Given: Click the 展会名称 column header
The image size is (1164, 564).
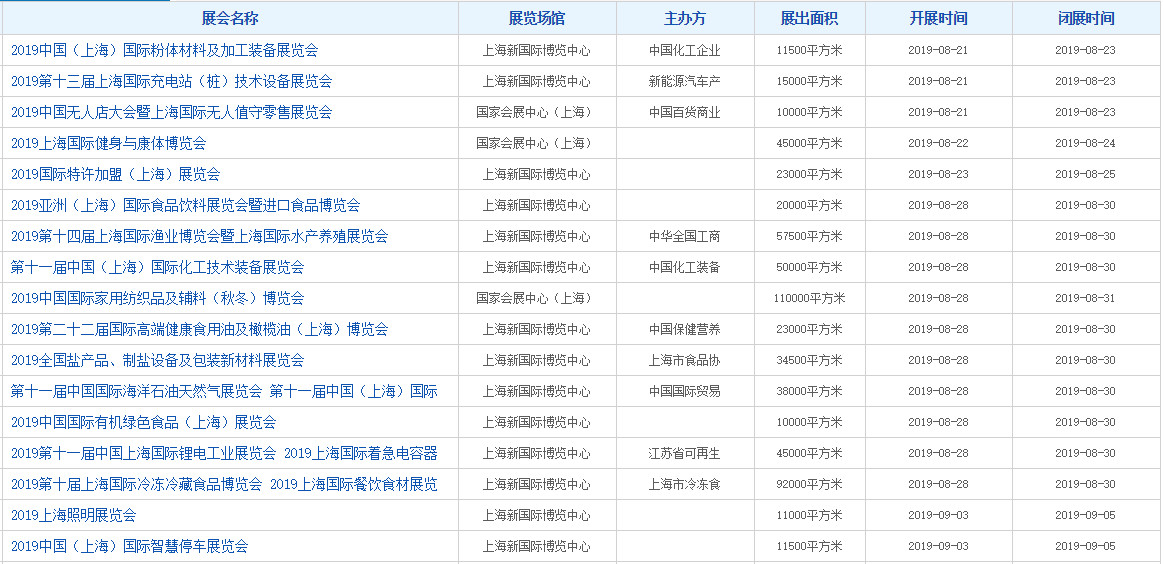Looking at the screenshot, I should [x=230, y=19].
